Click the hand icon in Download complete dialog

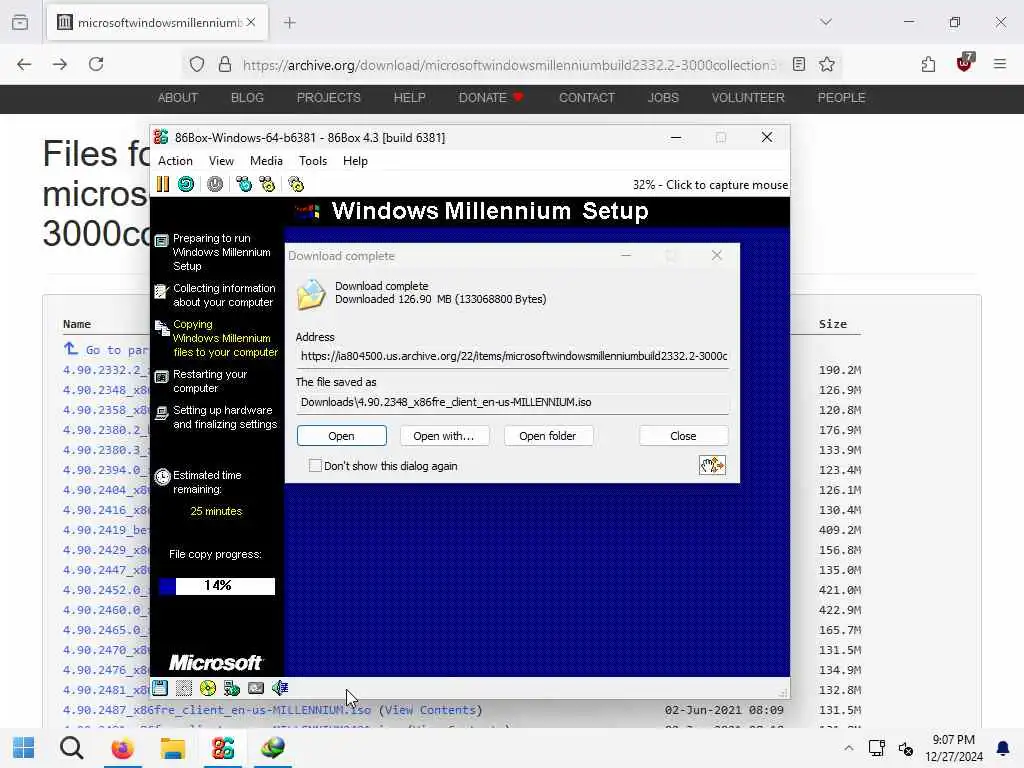(712, 465)
